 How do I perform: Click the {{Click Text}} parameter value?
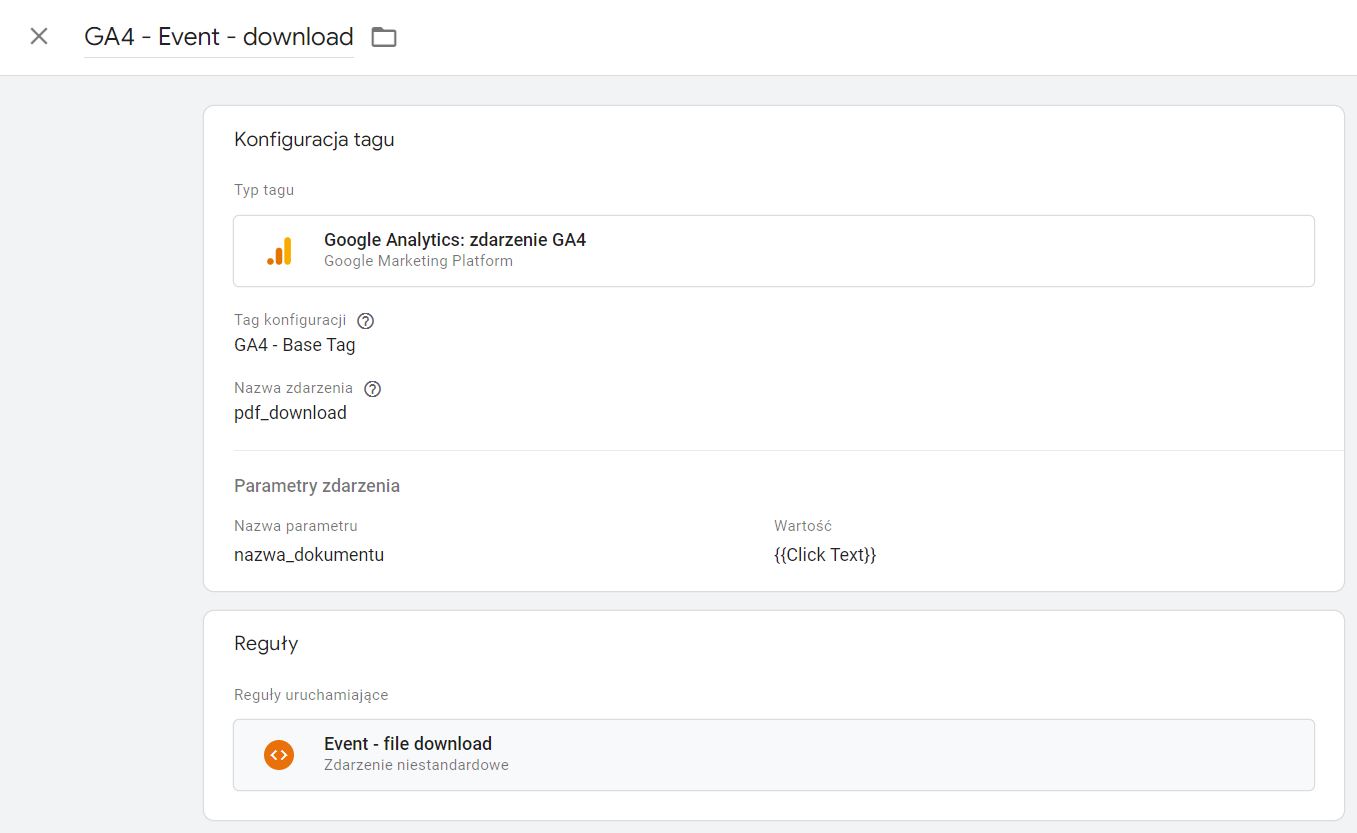(x=825, y=555)
